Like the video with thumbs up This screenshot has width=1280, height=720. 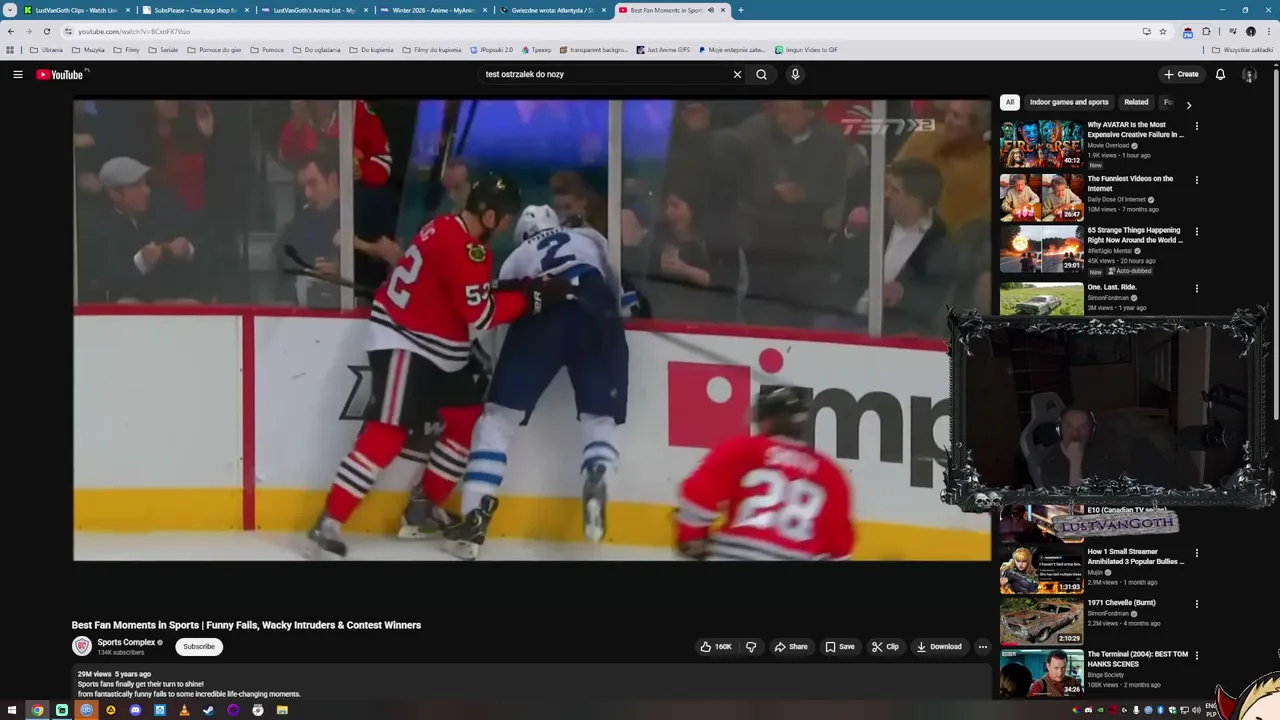(x=716, y=647)
